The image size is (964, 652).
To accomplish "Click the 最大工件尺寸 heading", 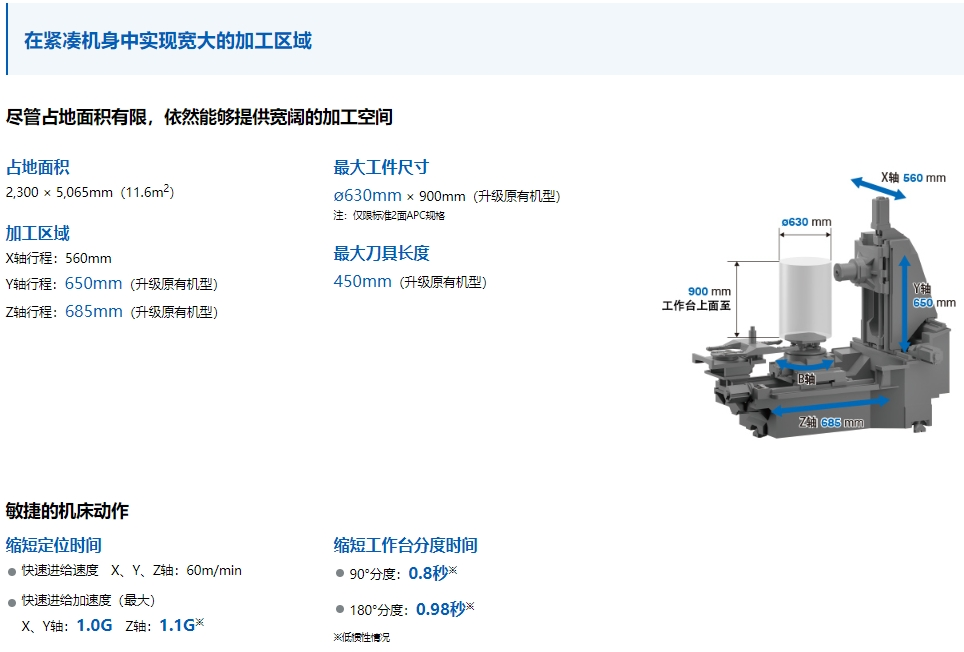I will coord(381,167).
